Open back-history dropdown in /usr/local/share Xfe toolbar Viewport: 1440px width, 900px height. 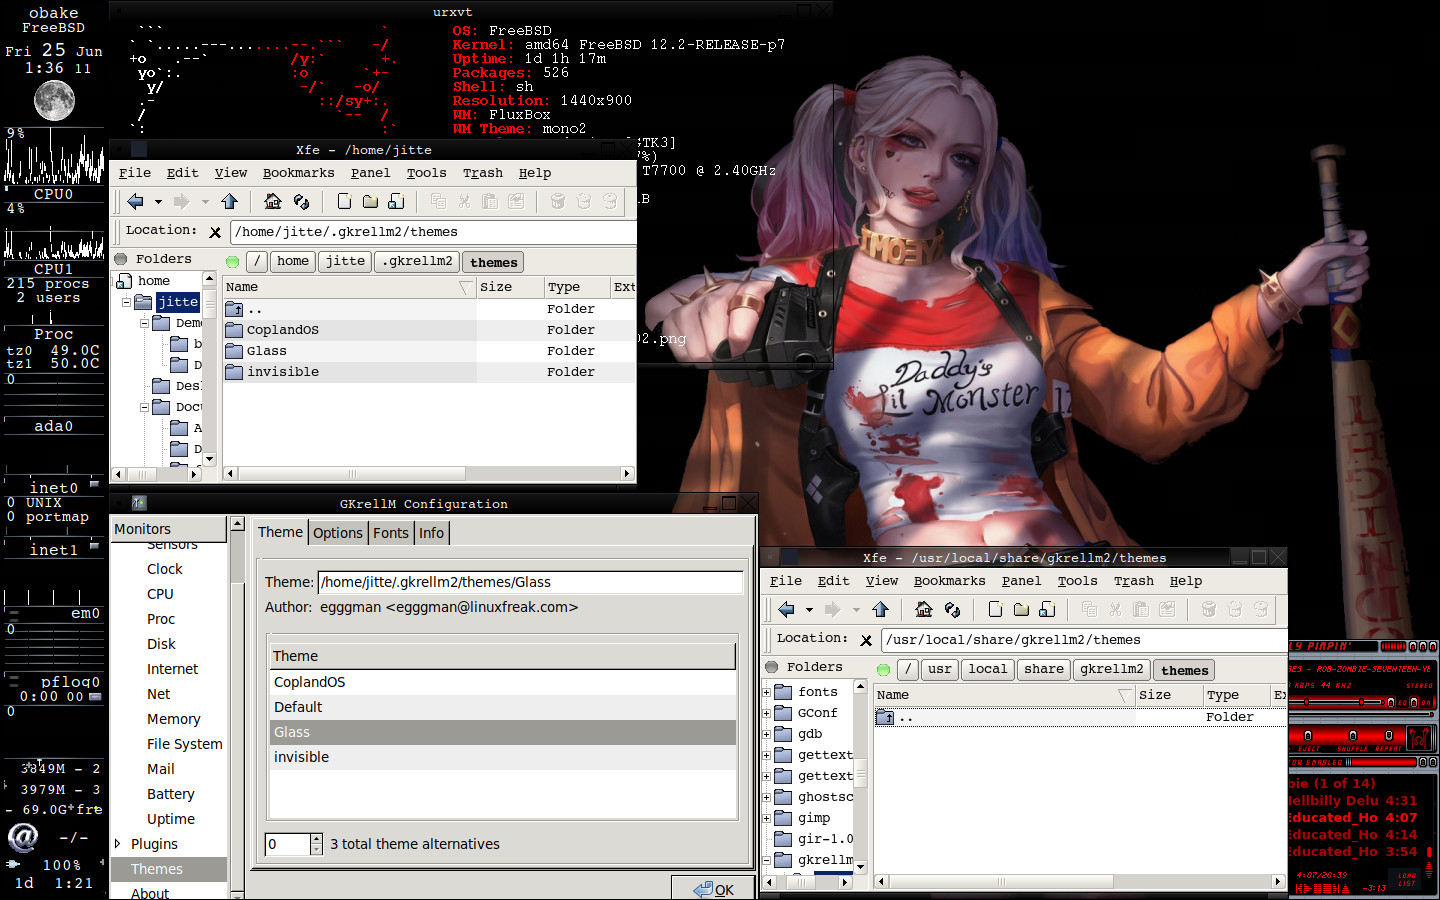(809, 610)
